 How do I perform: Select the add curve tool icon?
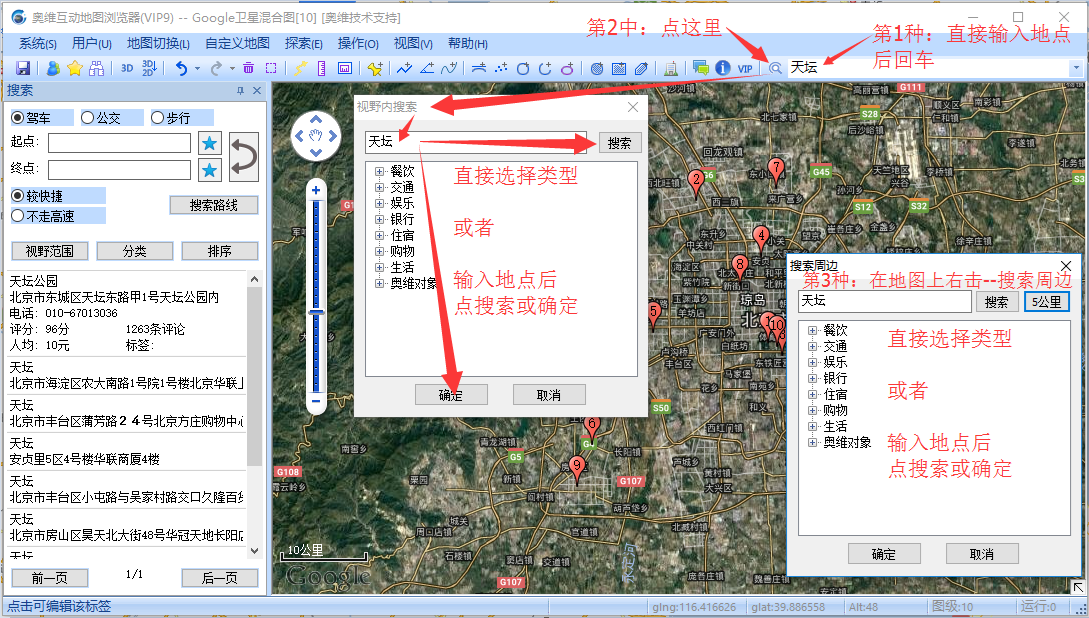click(x=449, y=68)
